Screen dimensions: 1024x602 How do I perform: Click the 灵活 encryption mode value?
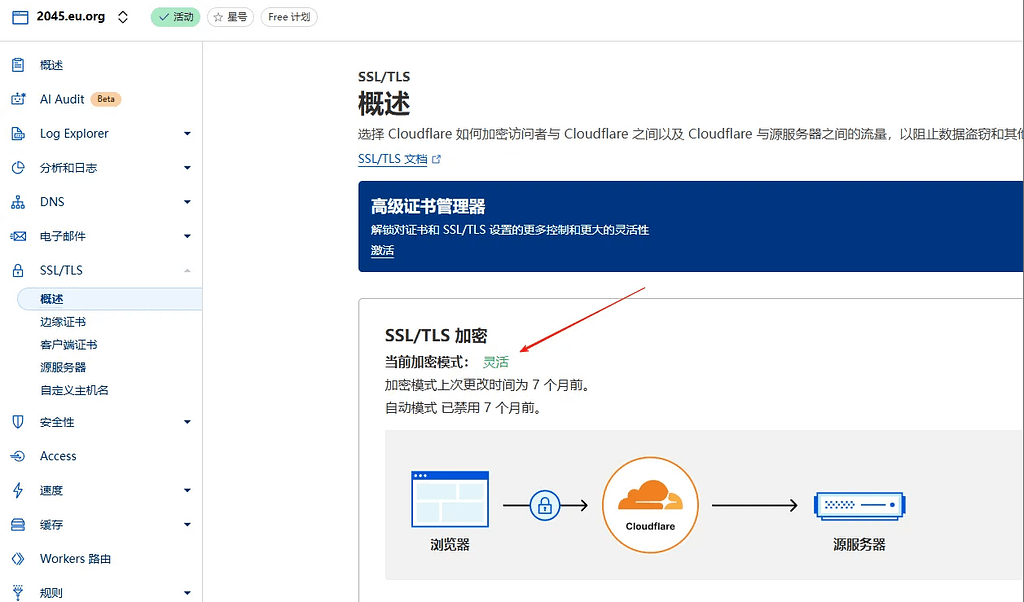496,362
